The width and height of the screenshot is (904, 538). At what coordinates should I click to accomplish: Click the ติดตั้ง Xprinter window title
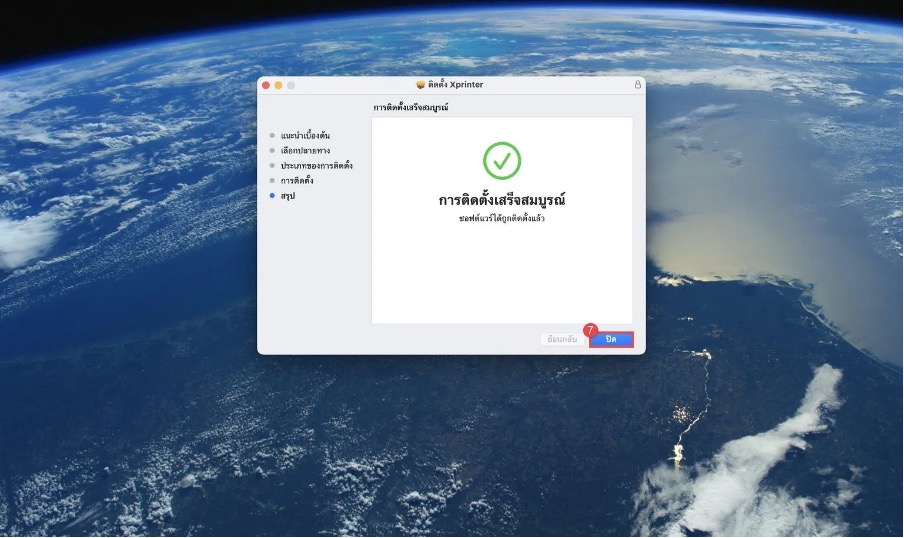pyautogui.click(x=455, y=85)
